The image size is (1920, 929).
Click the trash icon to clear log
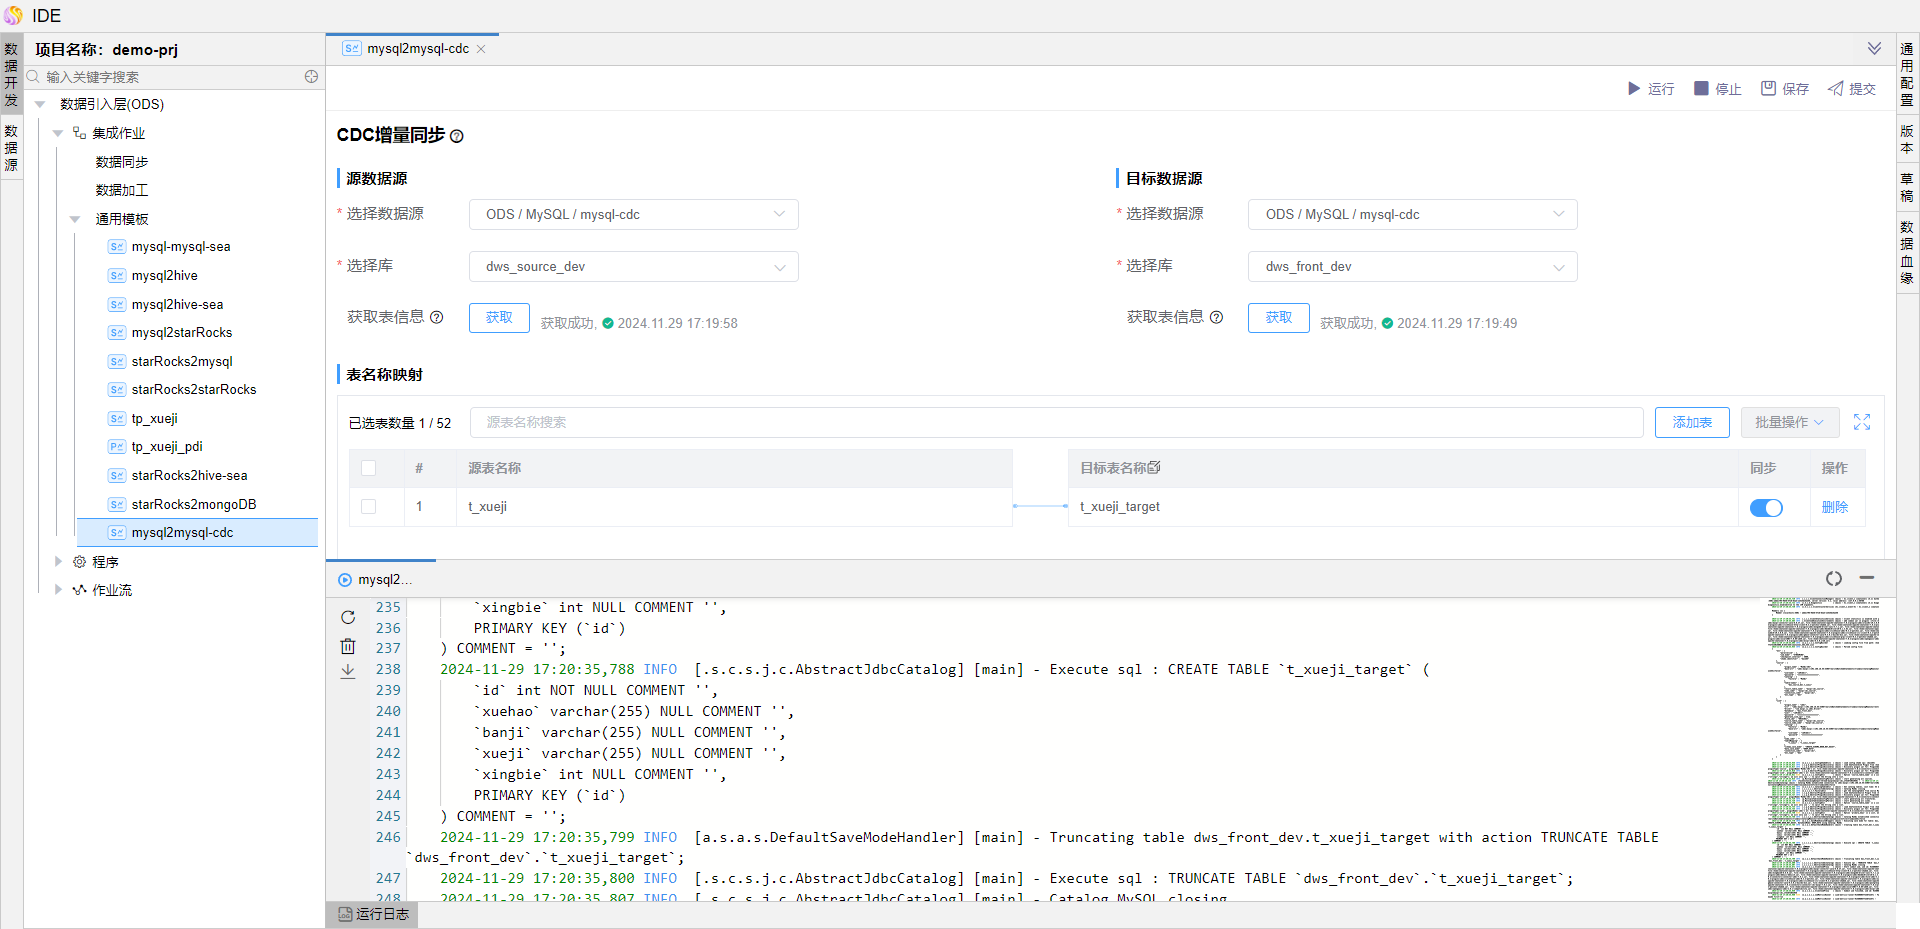348,646
